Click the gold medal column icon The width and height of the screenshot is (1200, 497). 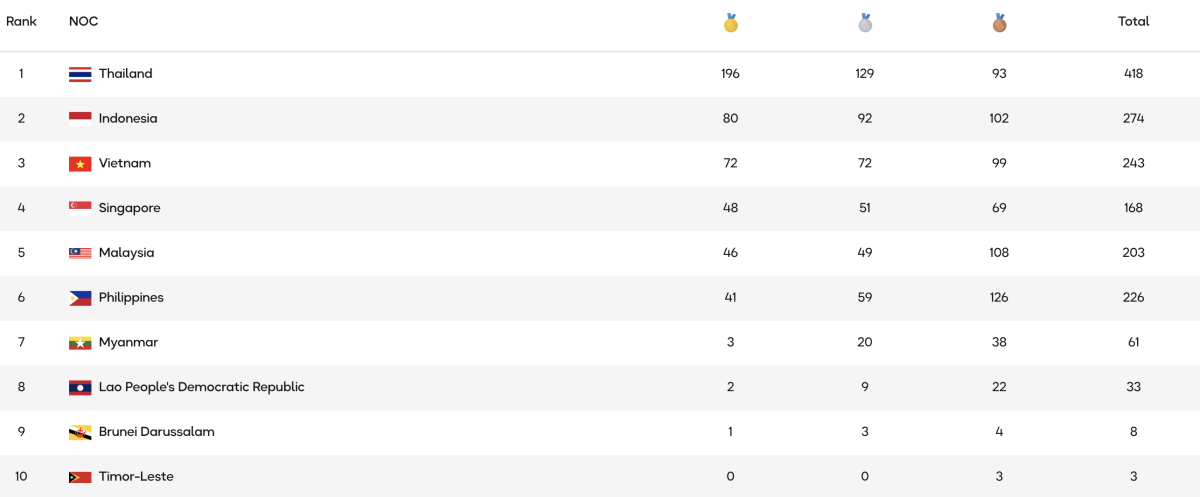tap(731, 22)
